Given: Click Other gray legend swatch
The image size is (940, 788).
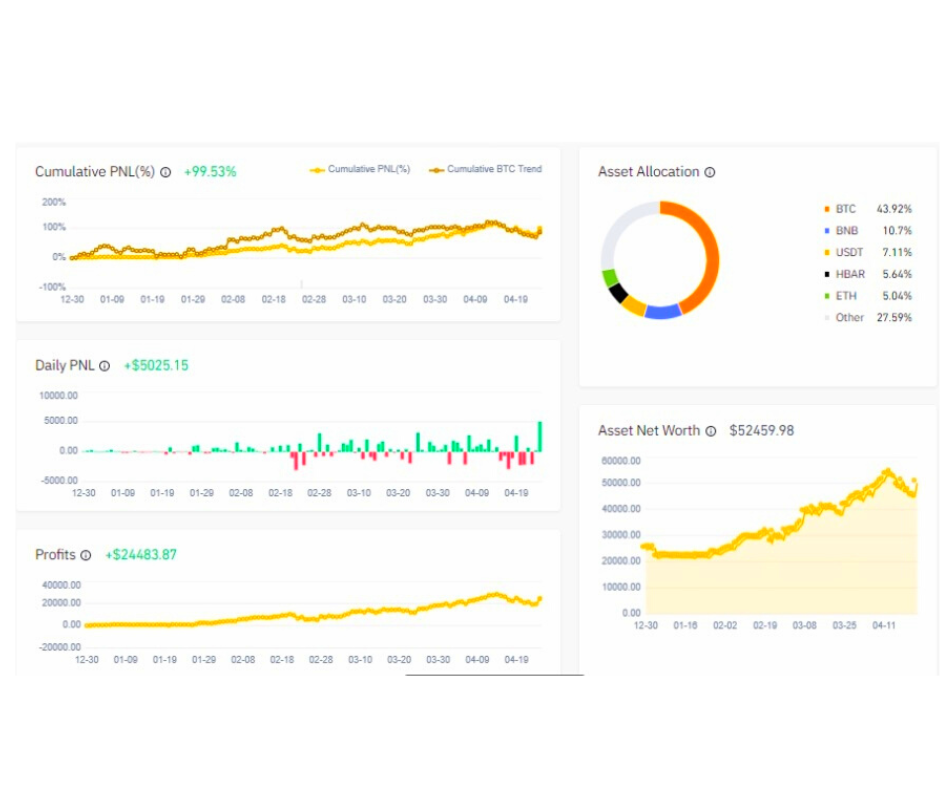Looking at the screenshot, I should tap(827, 317).
